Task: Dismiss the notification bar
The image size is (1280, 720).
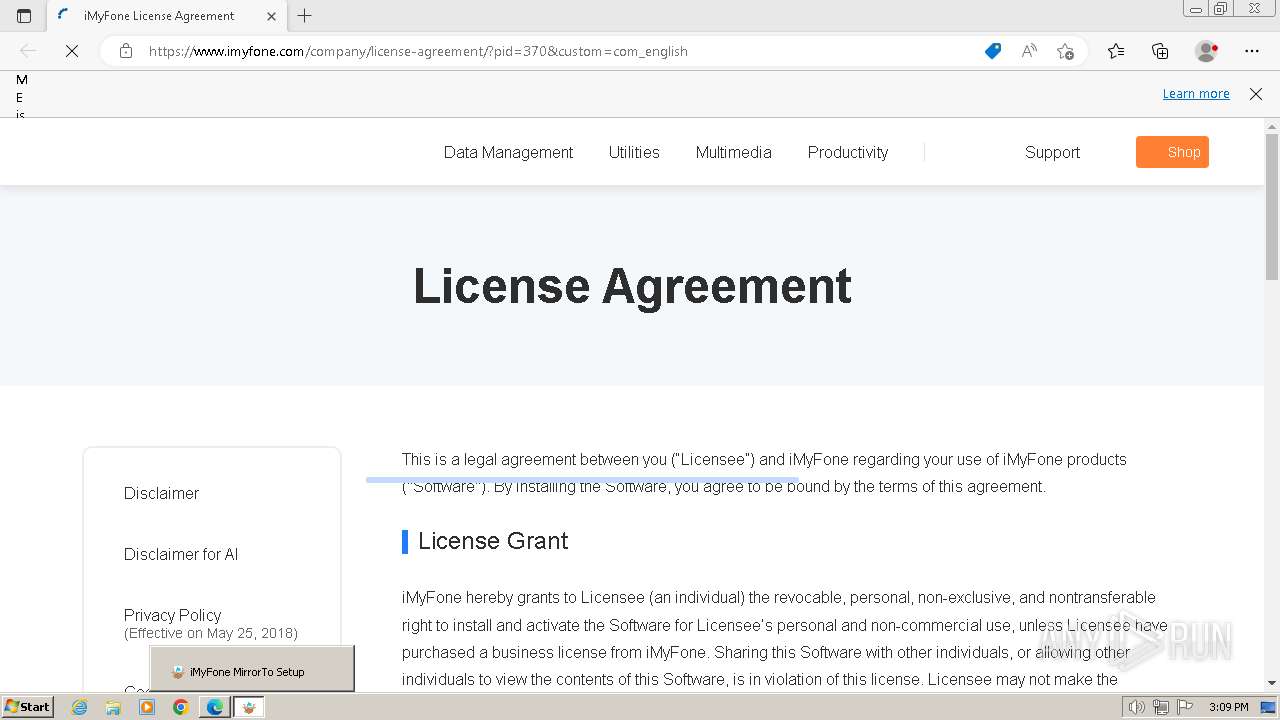Action: [x=1256, y=94]
